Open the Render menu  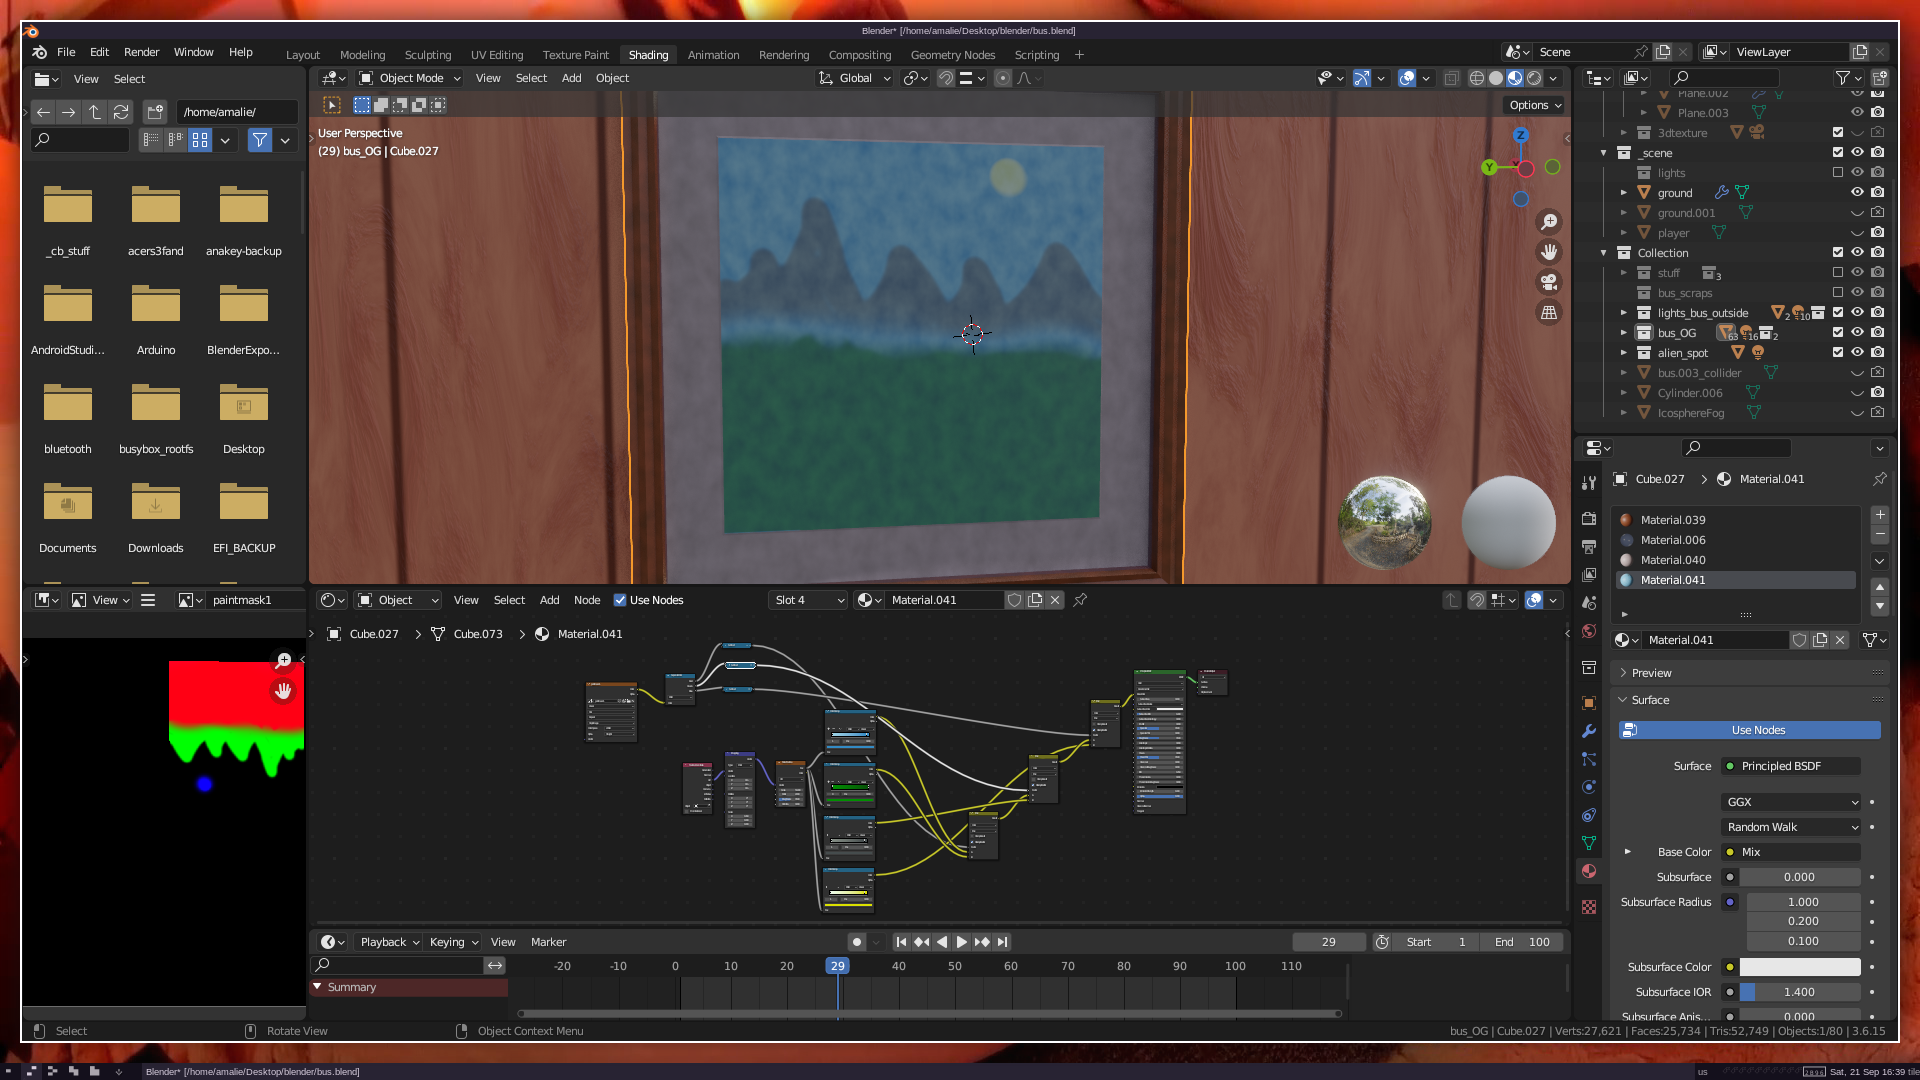141,52
